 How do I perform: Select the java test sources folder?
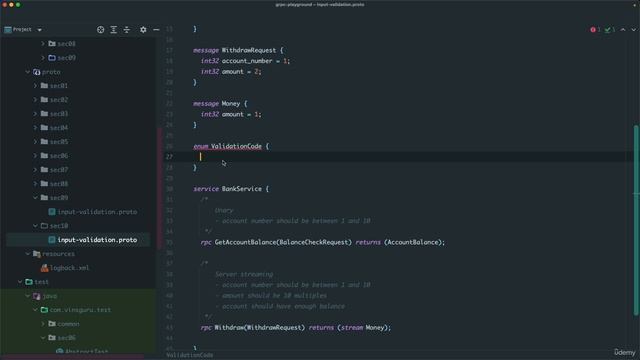tap(49, 296)
